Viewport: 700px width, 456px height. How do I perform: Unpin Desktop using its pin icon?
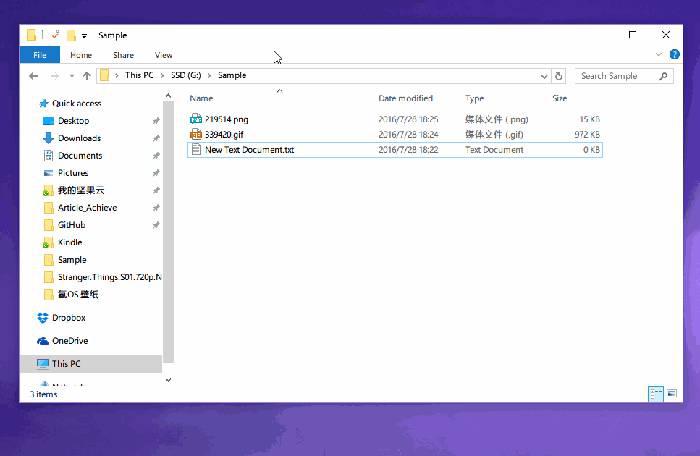point(156,121)
